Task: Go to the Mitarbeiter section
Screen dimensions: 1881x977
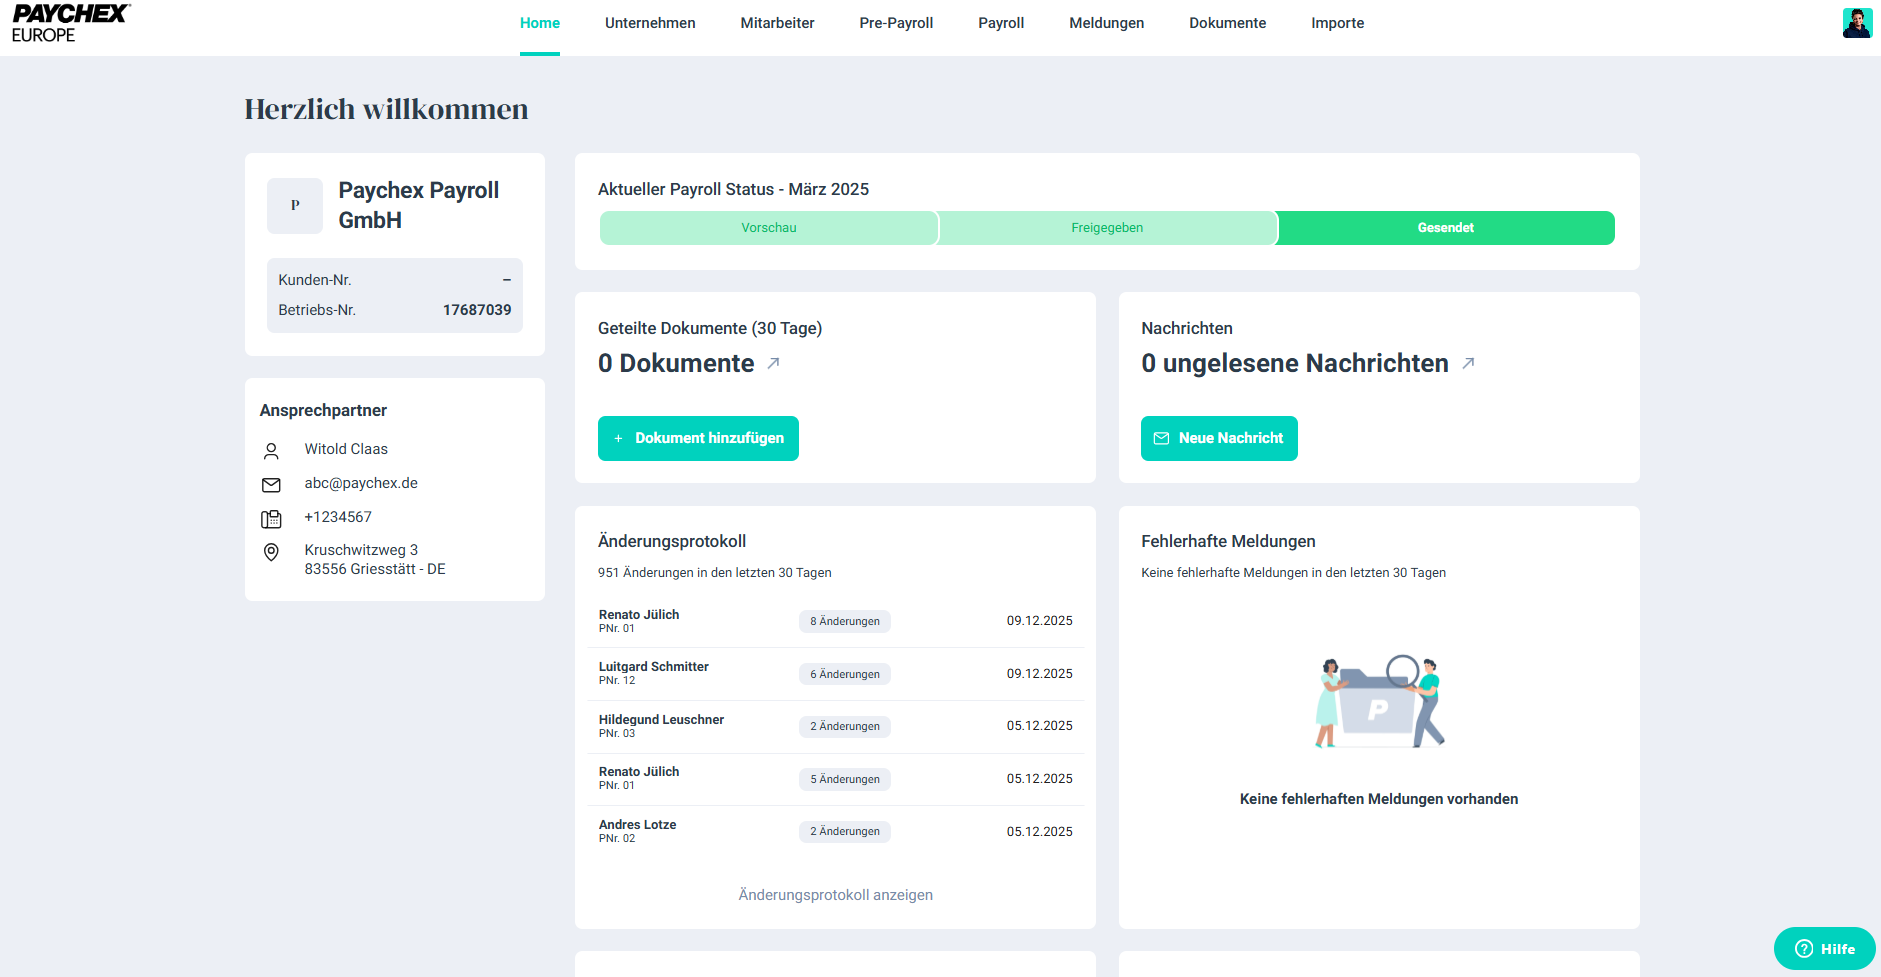Action: [x=777, y=23]
